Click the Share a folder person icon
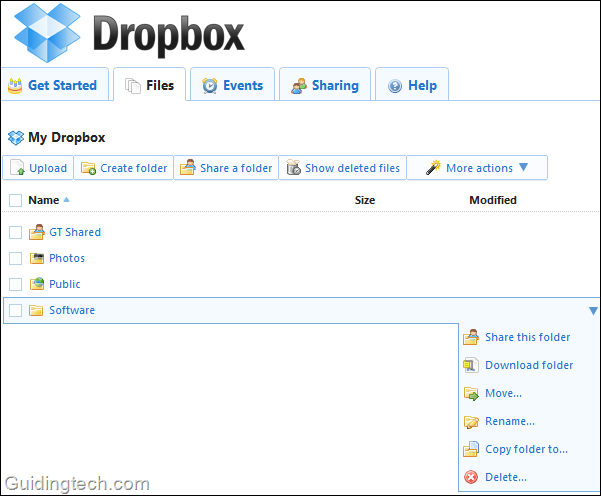The width and height of the screenshot is (601, 496). click(x=188, y=167)
